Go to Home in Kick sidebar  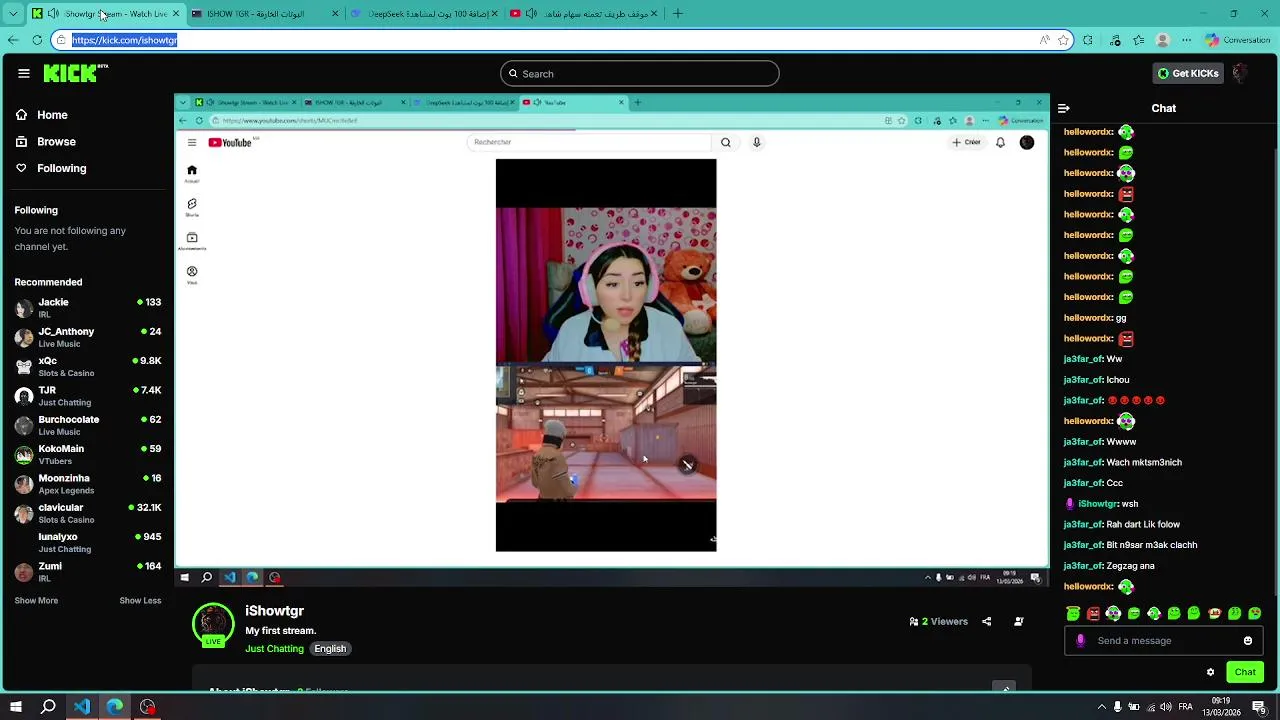[x=41, y=115]
